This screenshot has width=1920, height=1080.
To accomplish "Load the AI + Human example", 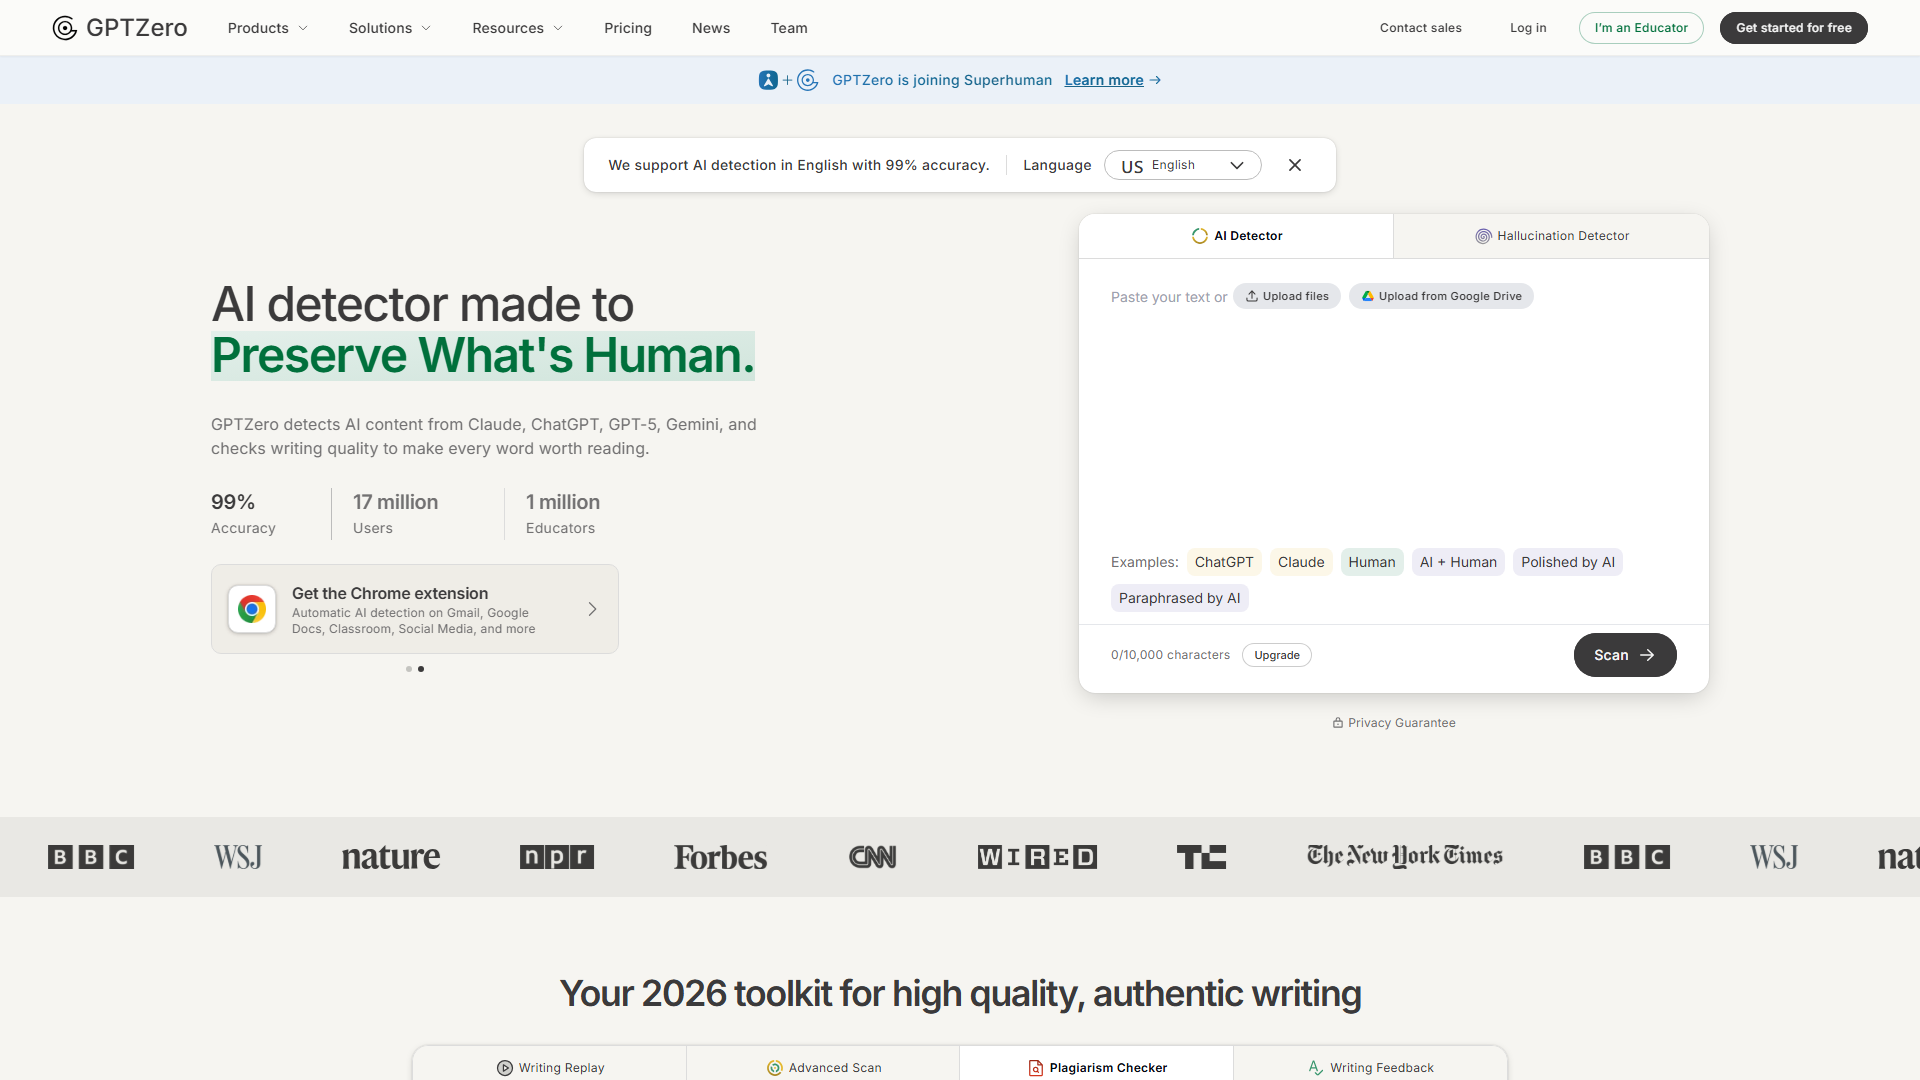I will (x=1458, y=562).
